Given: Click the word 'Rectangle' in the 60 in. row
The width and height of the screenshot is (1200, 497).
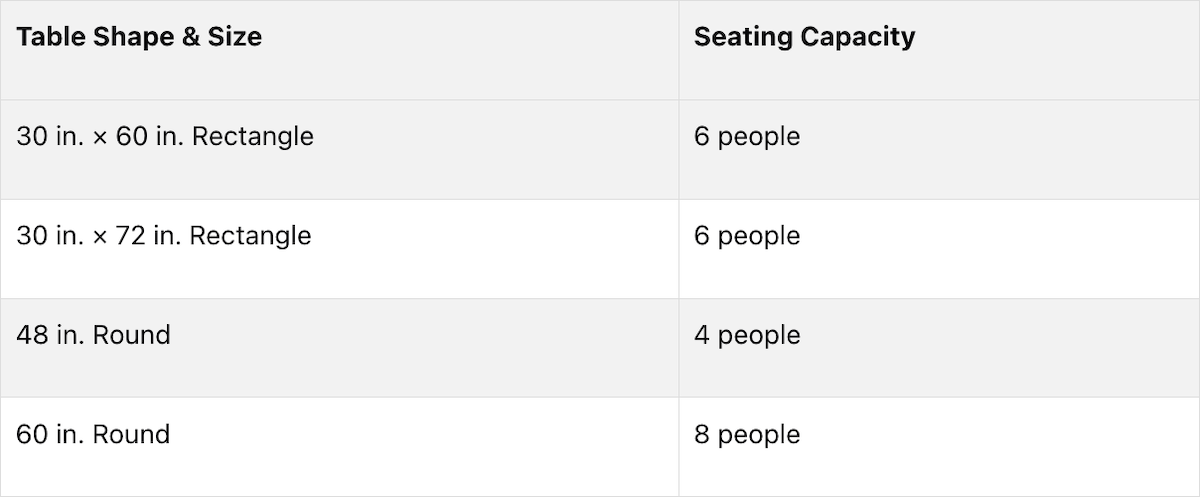Looking at the screenshot, I should [x=252, y=137].
